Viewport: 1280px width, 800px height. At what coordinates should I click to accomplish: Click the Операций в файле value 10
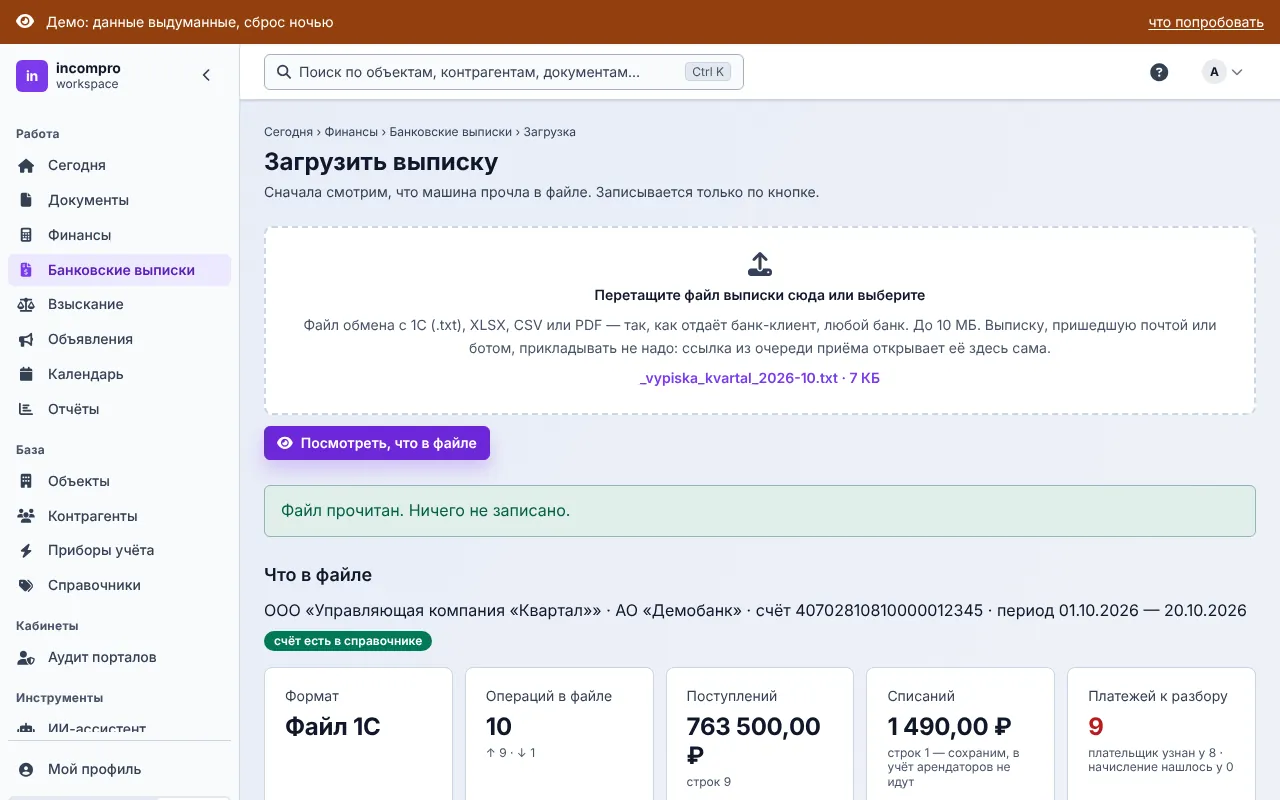point(499,727)
